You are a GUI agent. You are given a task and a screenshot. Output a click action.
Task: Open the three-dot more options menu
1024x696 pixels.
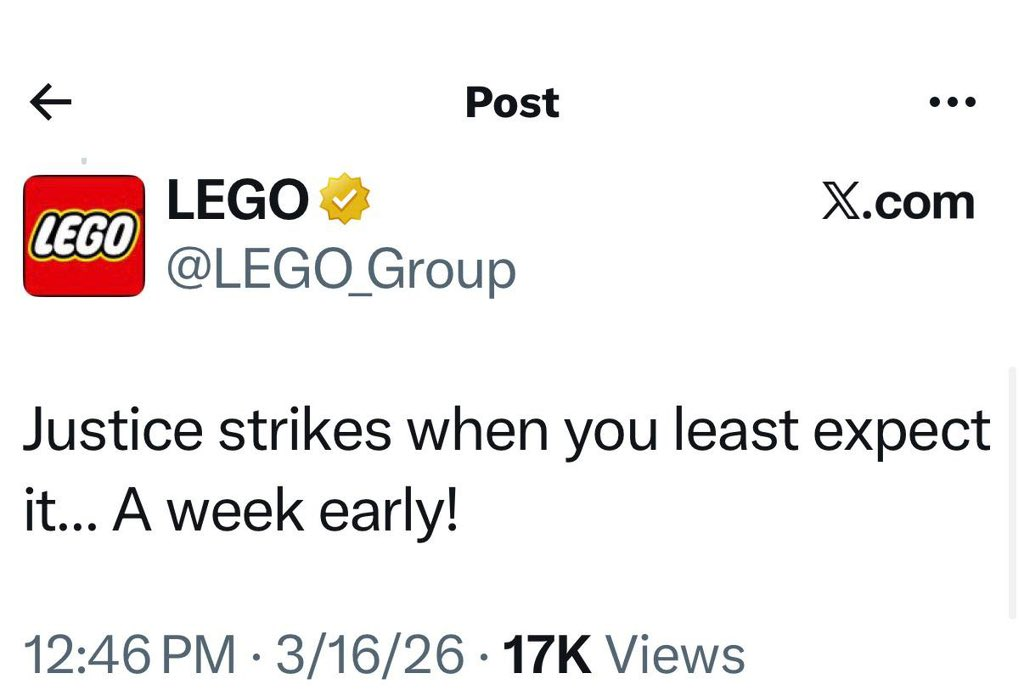pos(951,102)
